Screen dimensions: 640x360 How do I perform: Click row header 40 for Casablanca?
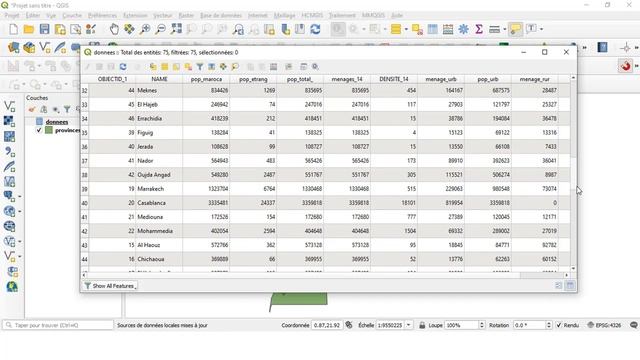click(84, 203)
